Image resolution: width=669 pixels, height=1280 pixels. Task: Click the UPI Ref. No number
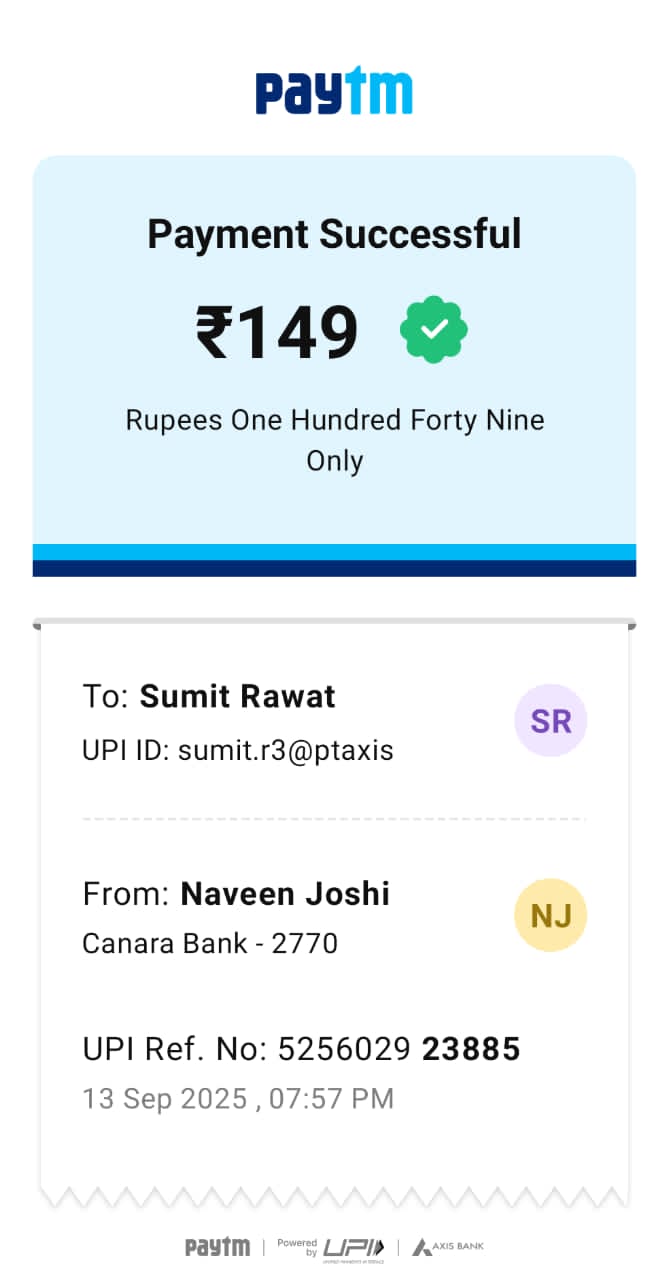click(x=398, y=1049)
